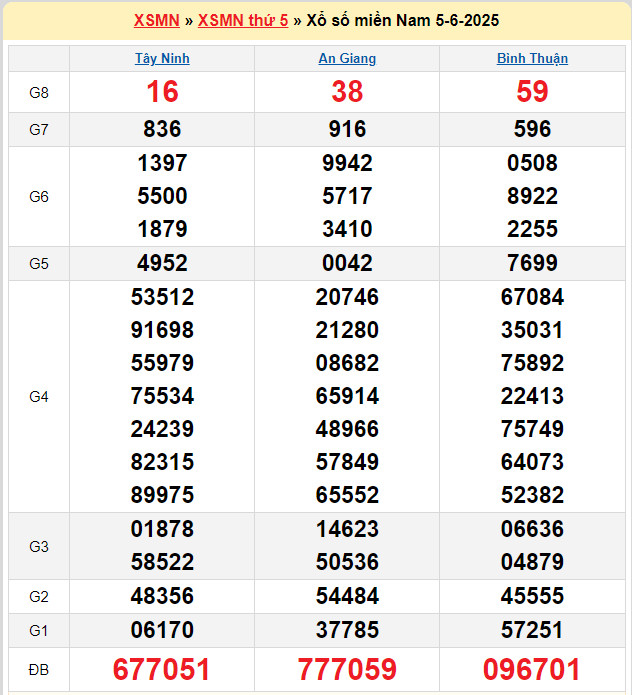The image size is (632, 695).
Task: Click G7 number 916
Action: pyautogui.click(x=347, y=129)
